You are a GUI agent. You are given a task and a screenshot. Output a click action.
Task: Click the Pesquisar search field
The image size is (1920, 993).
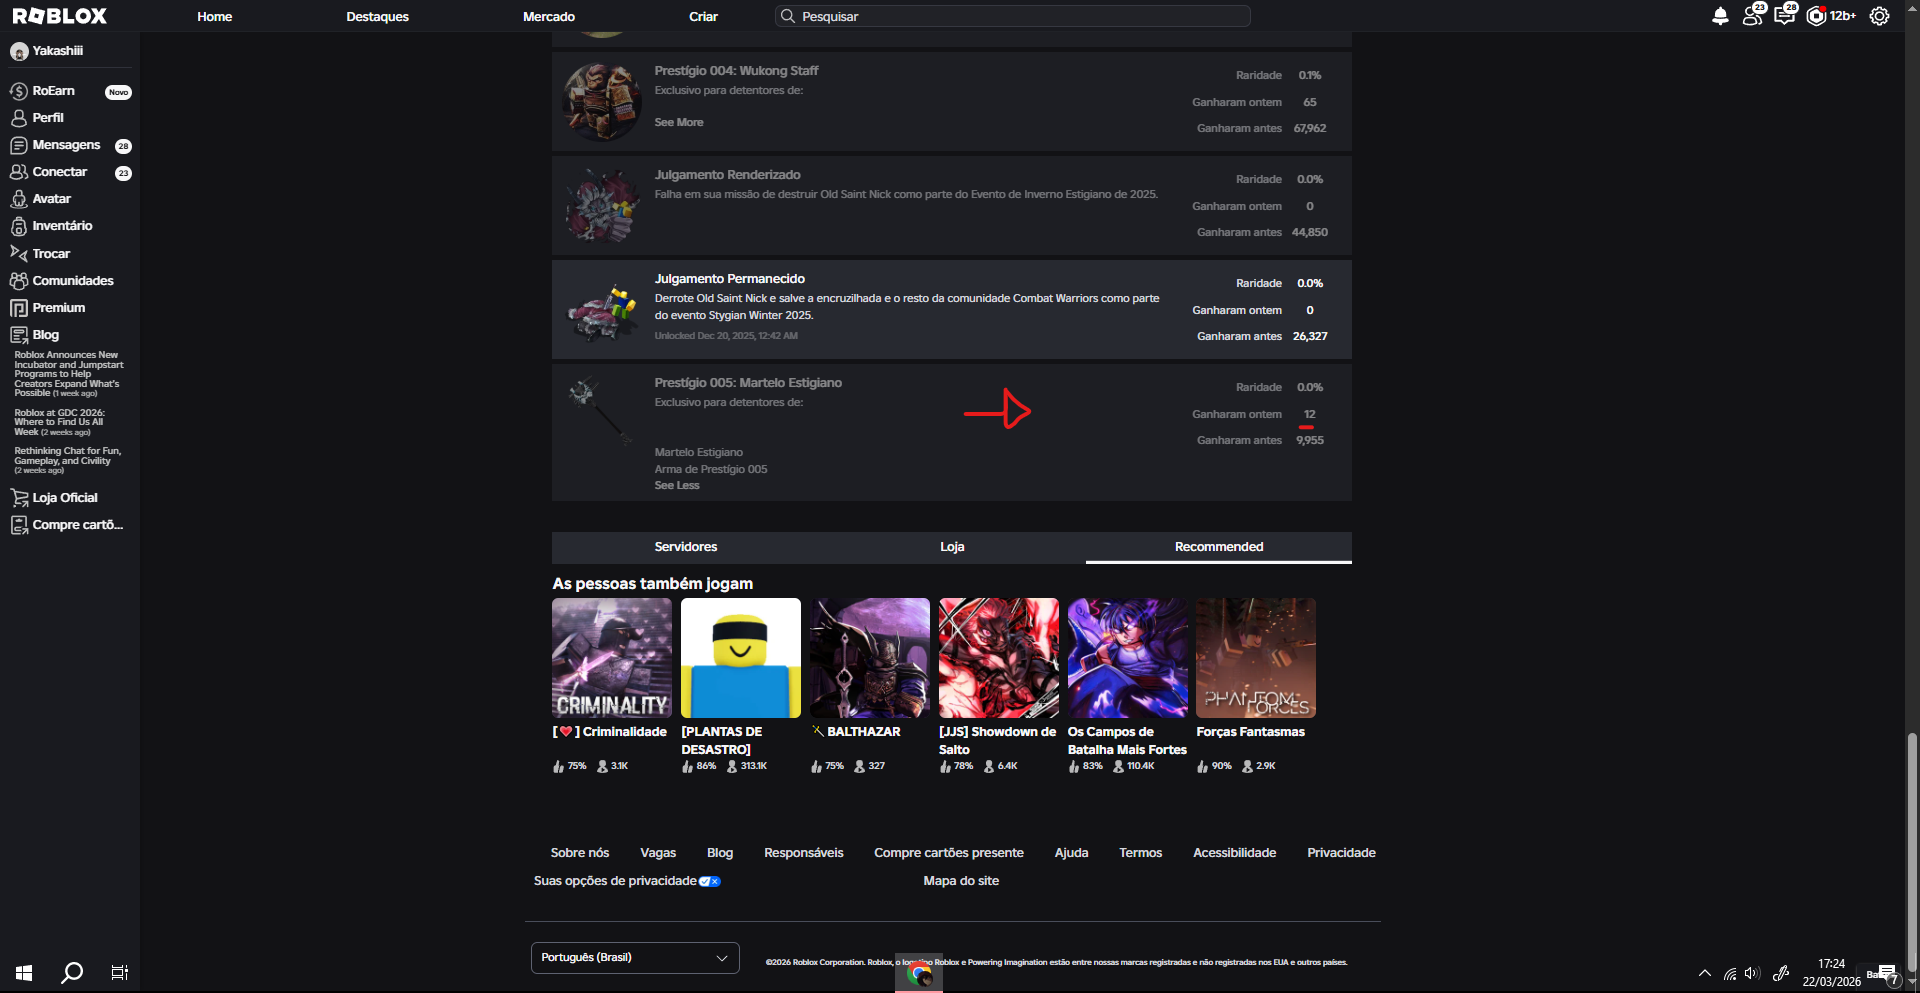1012,16
